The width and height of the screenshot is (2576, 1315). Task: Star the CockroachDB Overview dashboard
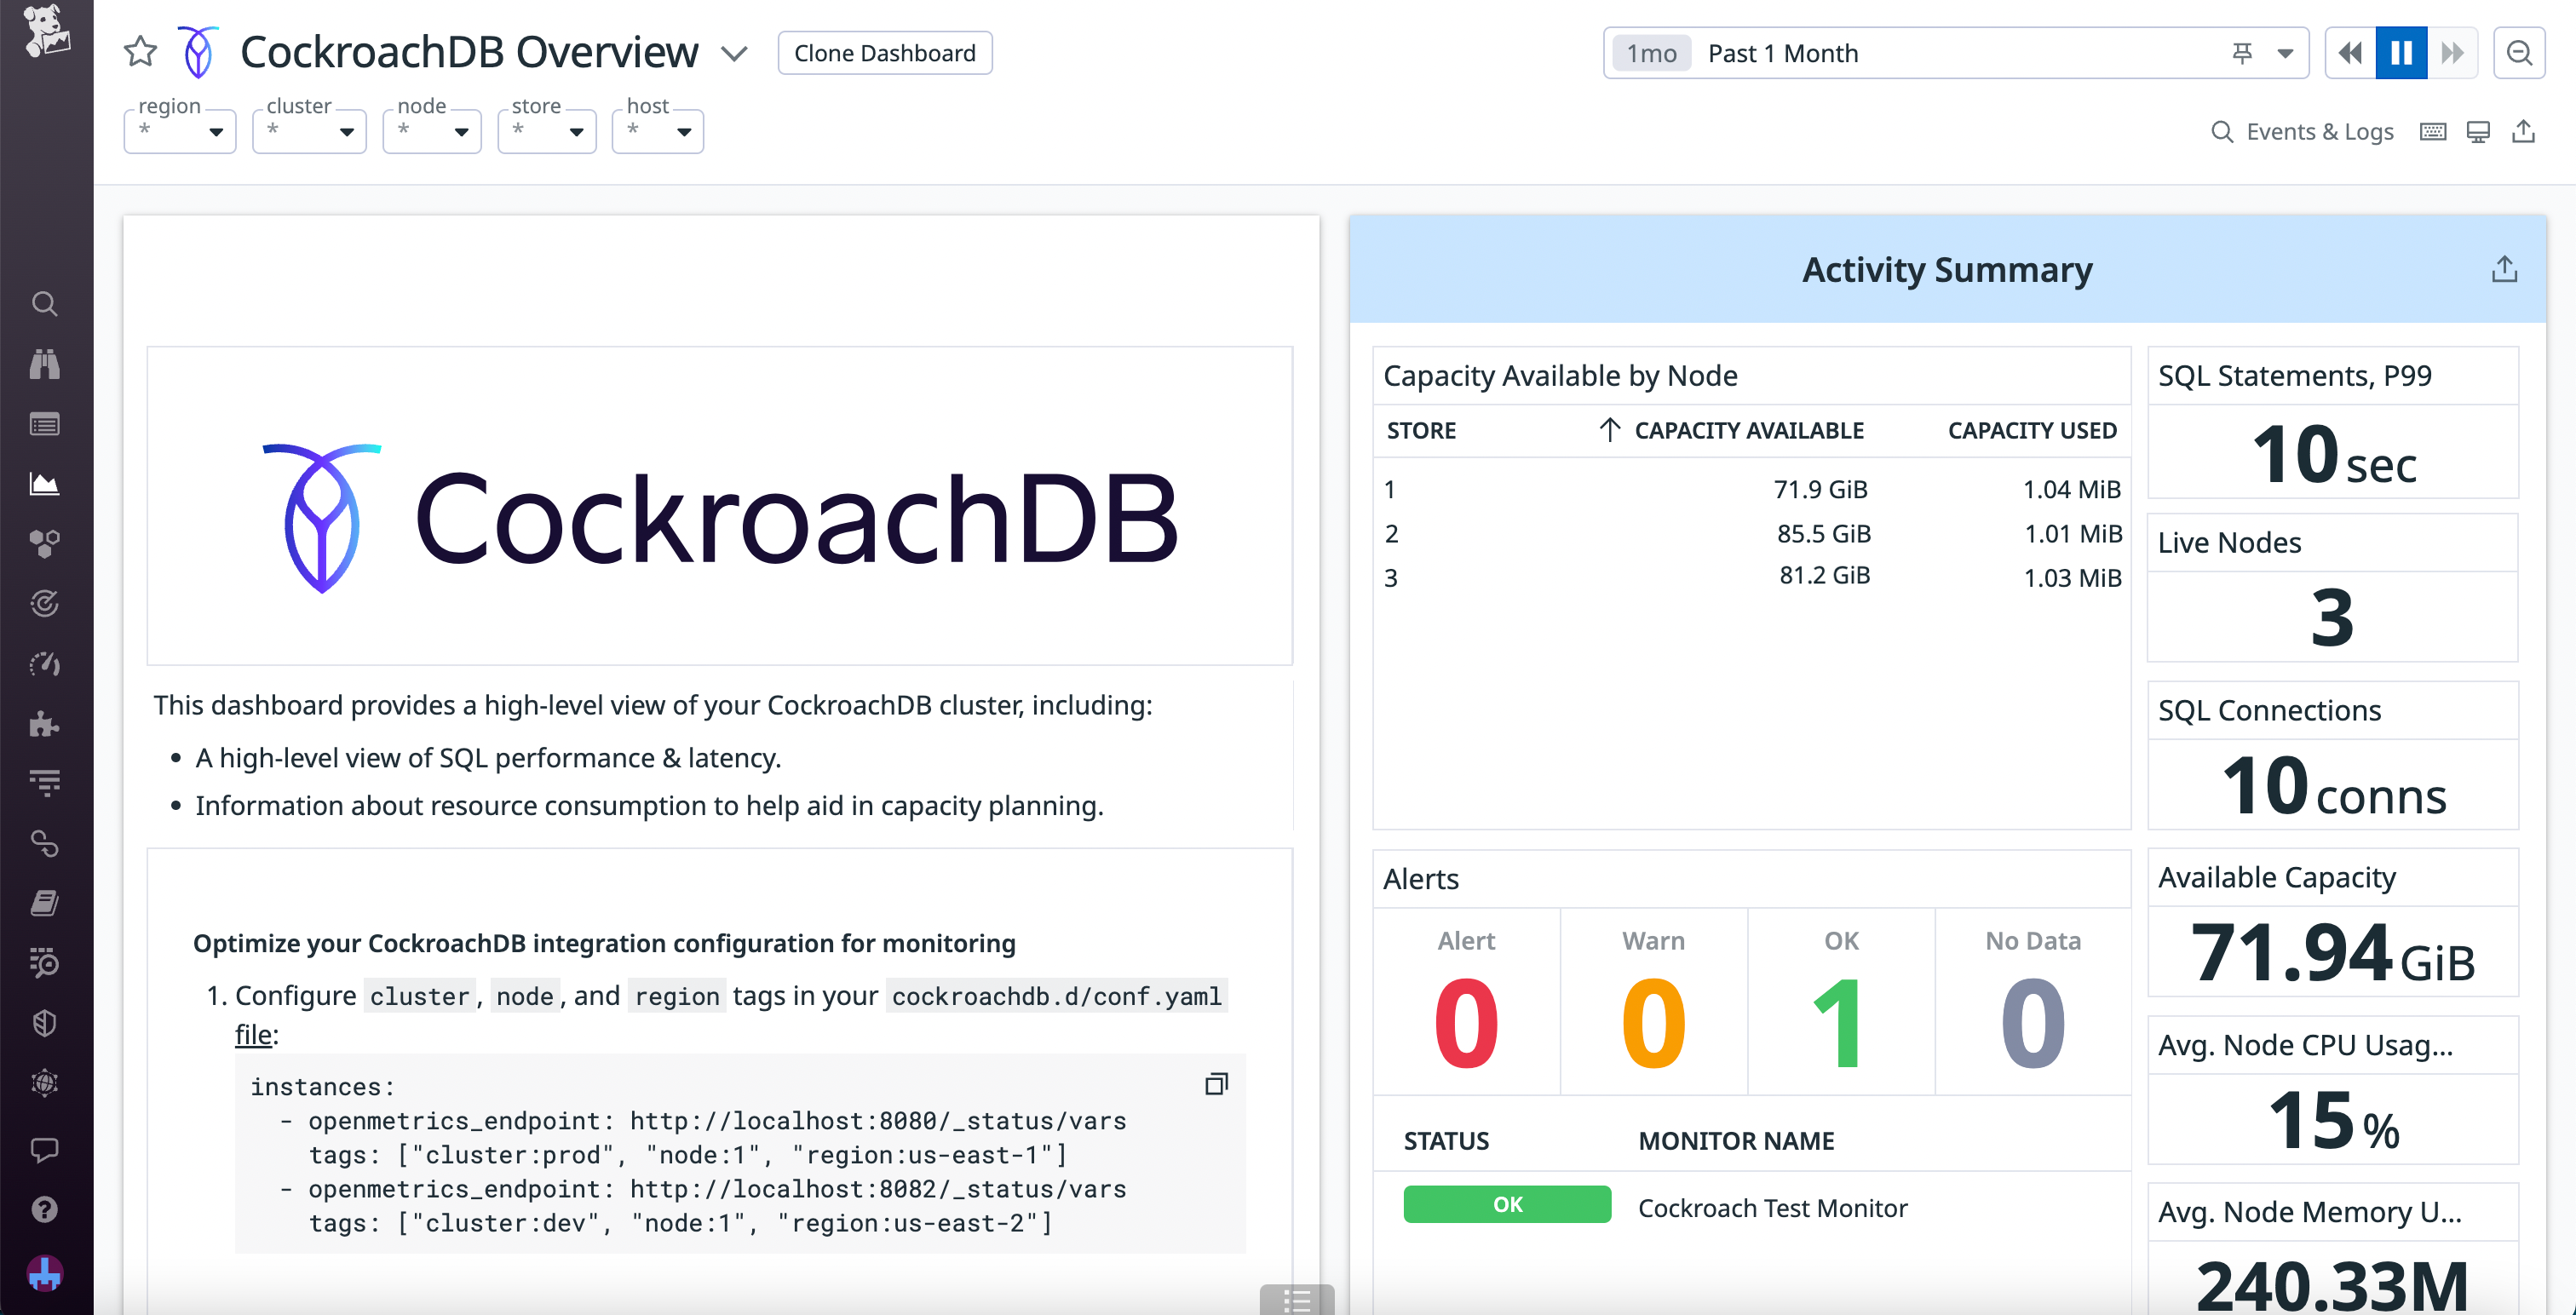click(x=140, y=52)
